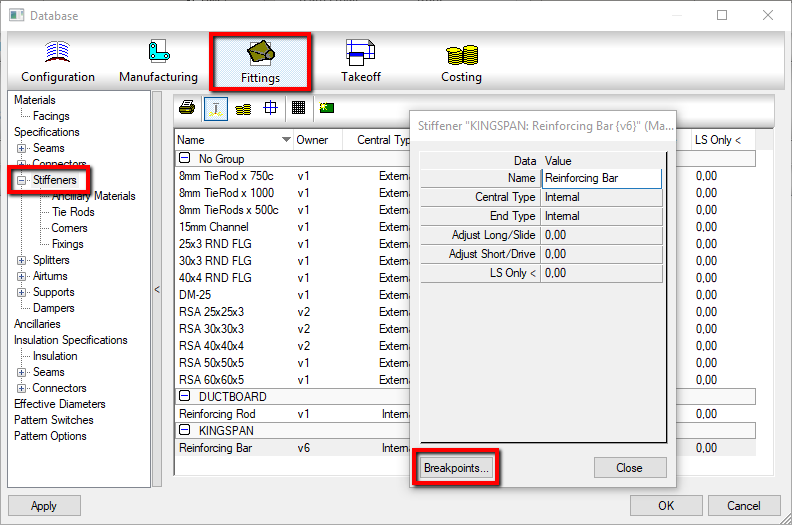Select Pattern Switches tree item
792x525 pixels.
point(54,420)
